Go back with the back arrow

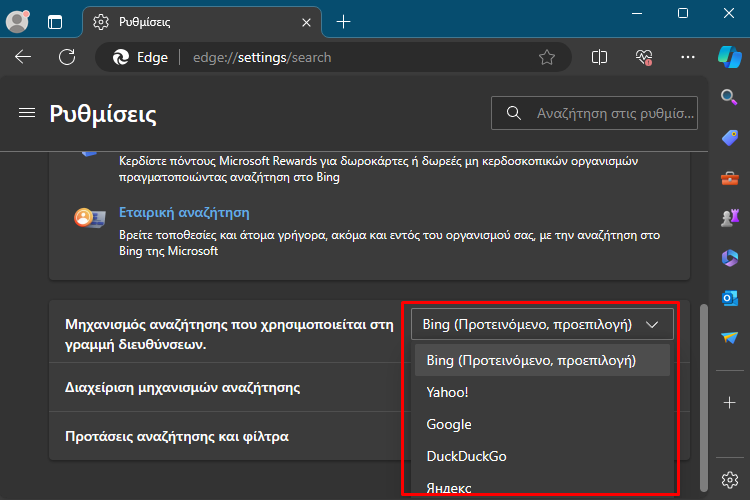point(23,57)
